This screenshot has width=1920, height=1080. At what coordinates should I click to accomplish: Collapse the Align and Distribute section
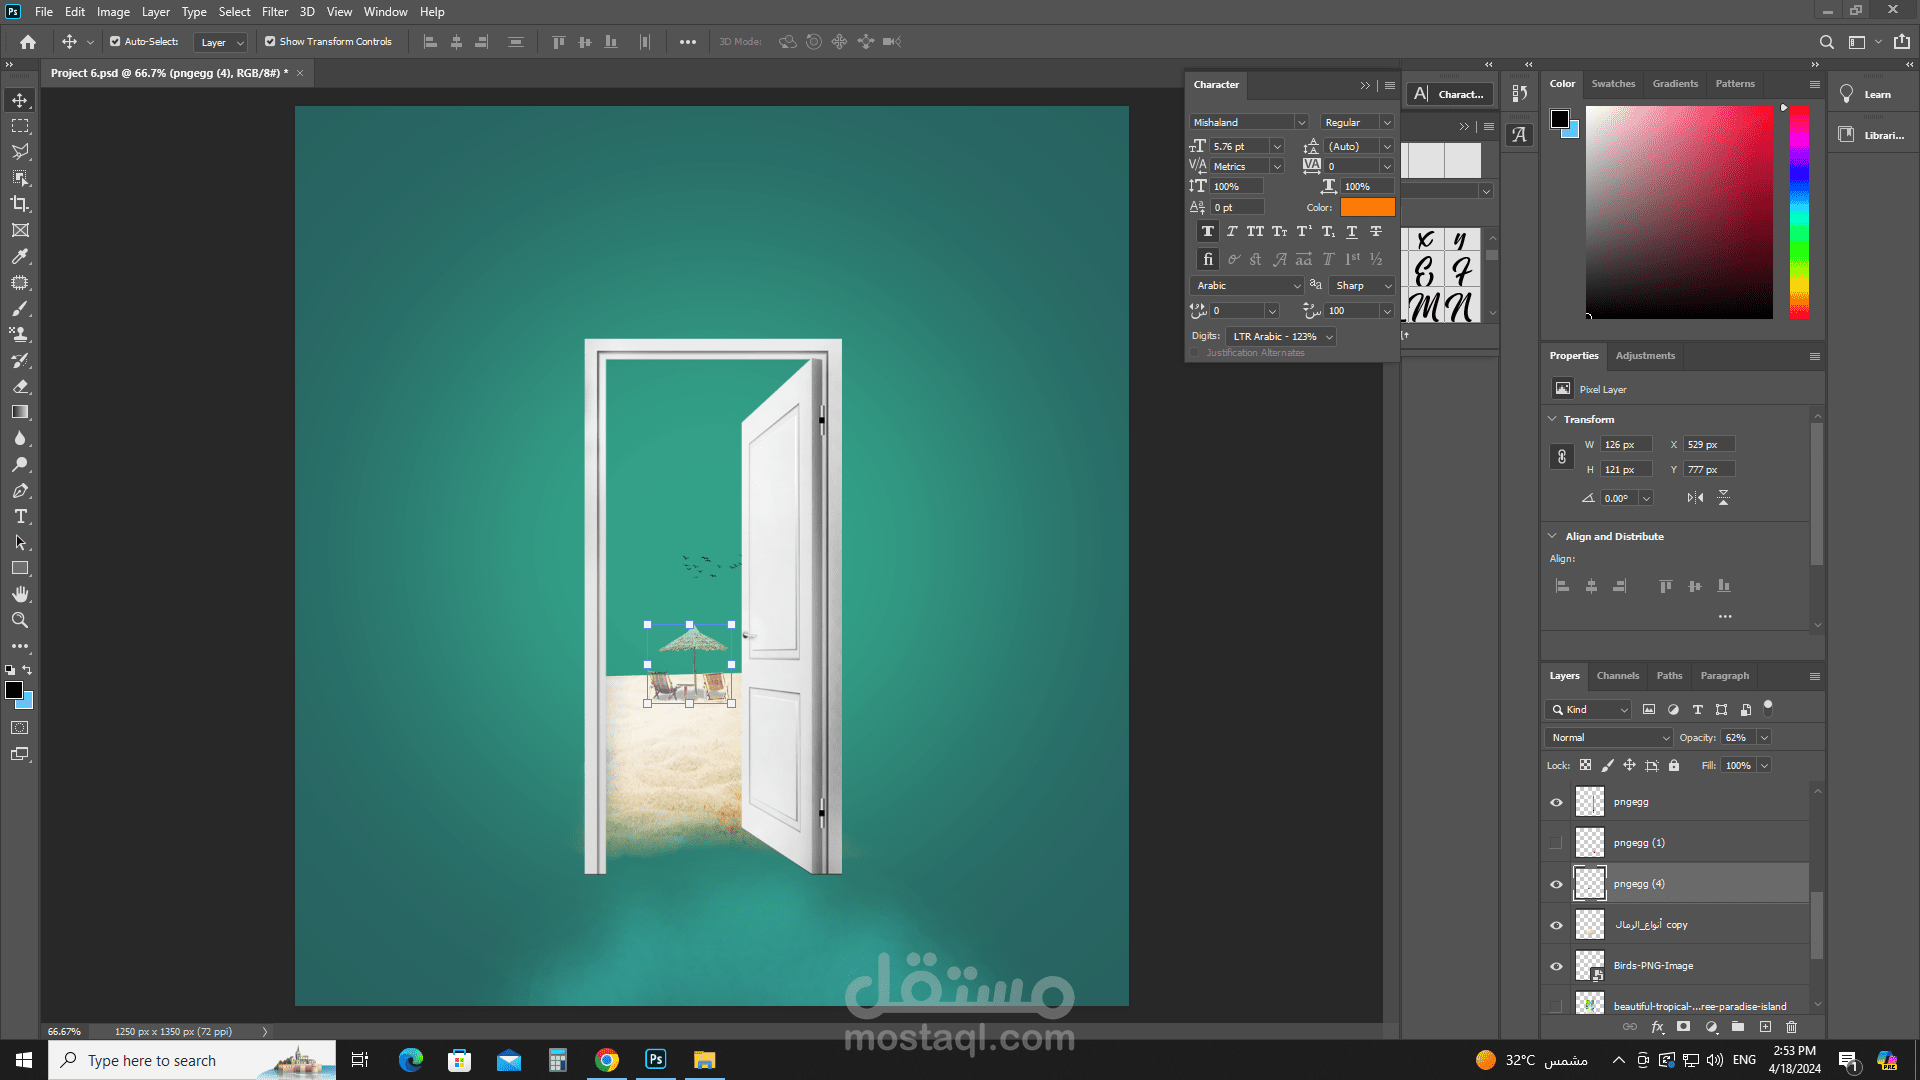(1552, 537)
